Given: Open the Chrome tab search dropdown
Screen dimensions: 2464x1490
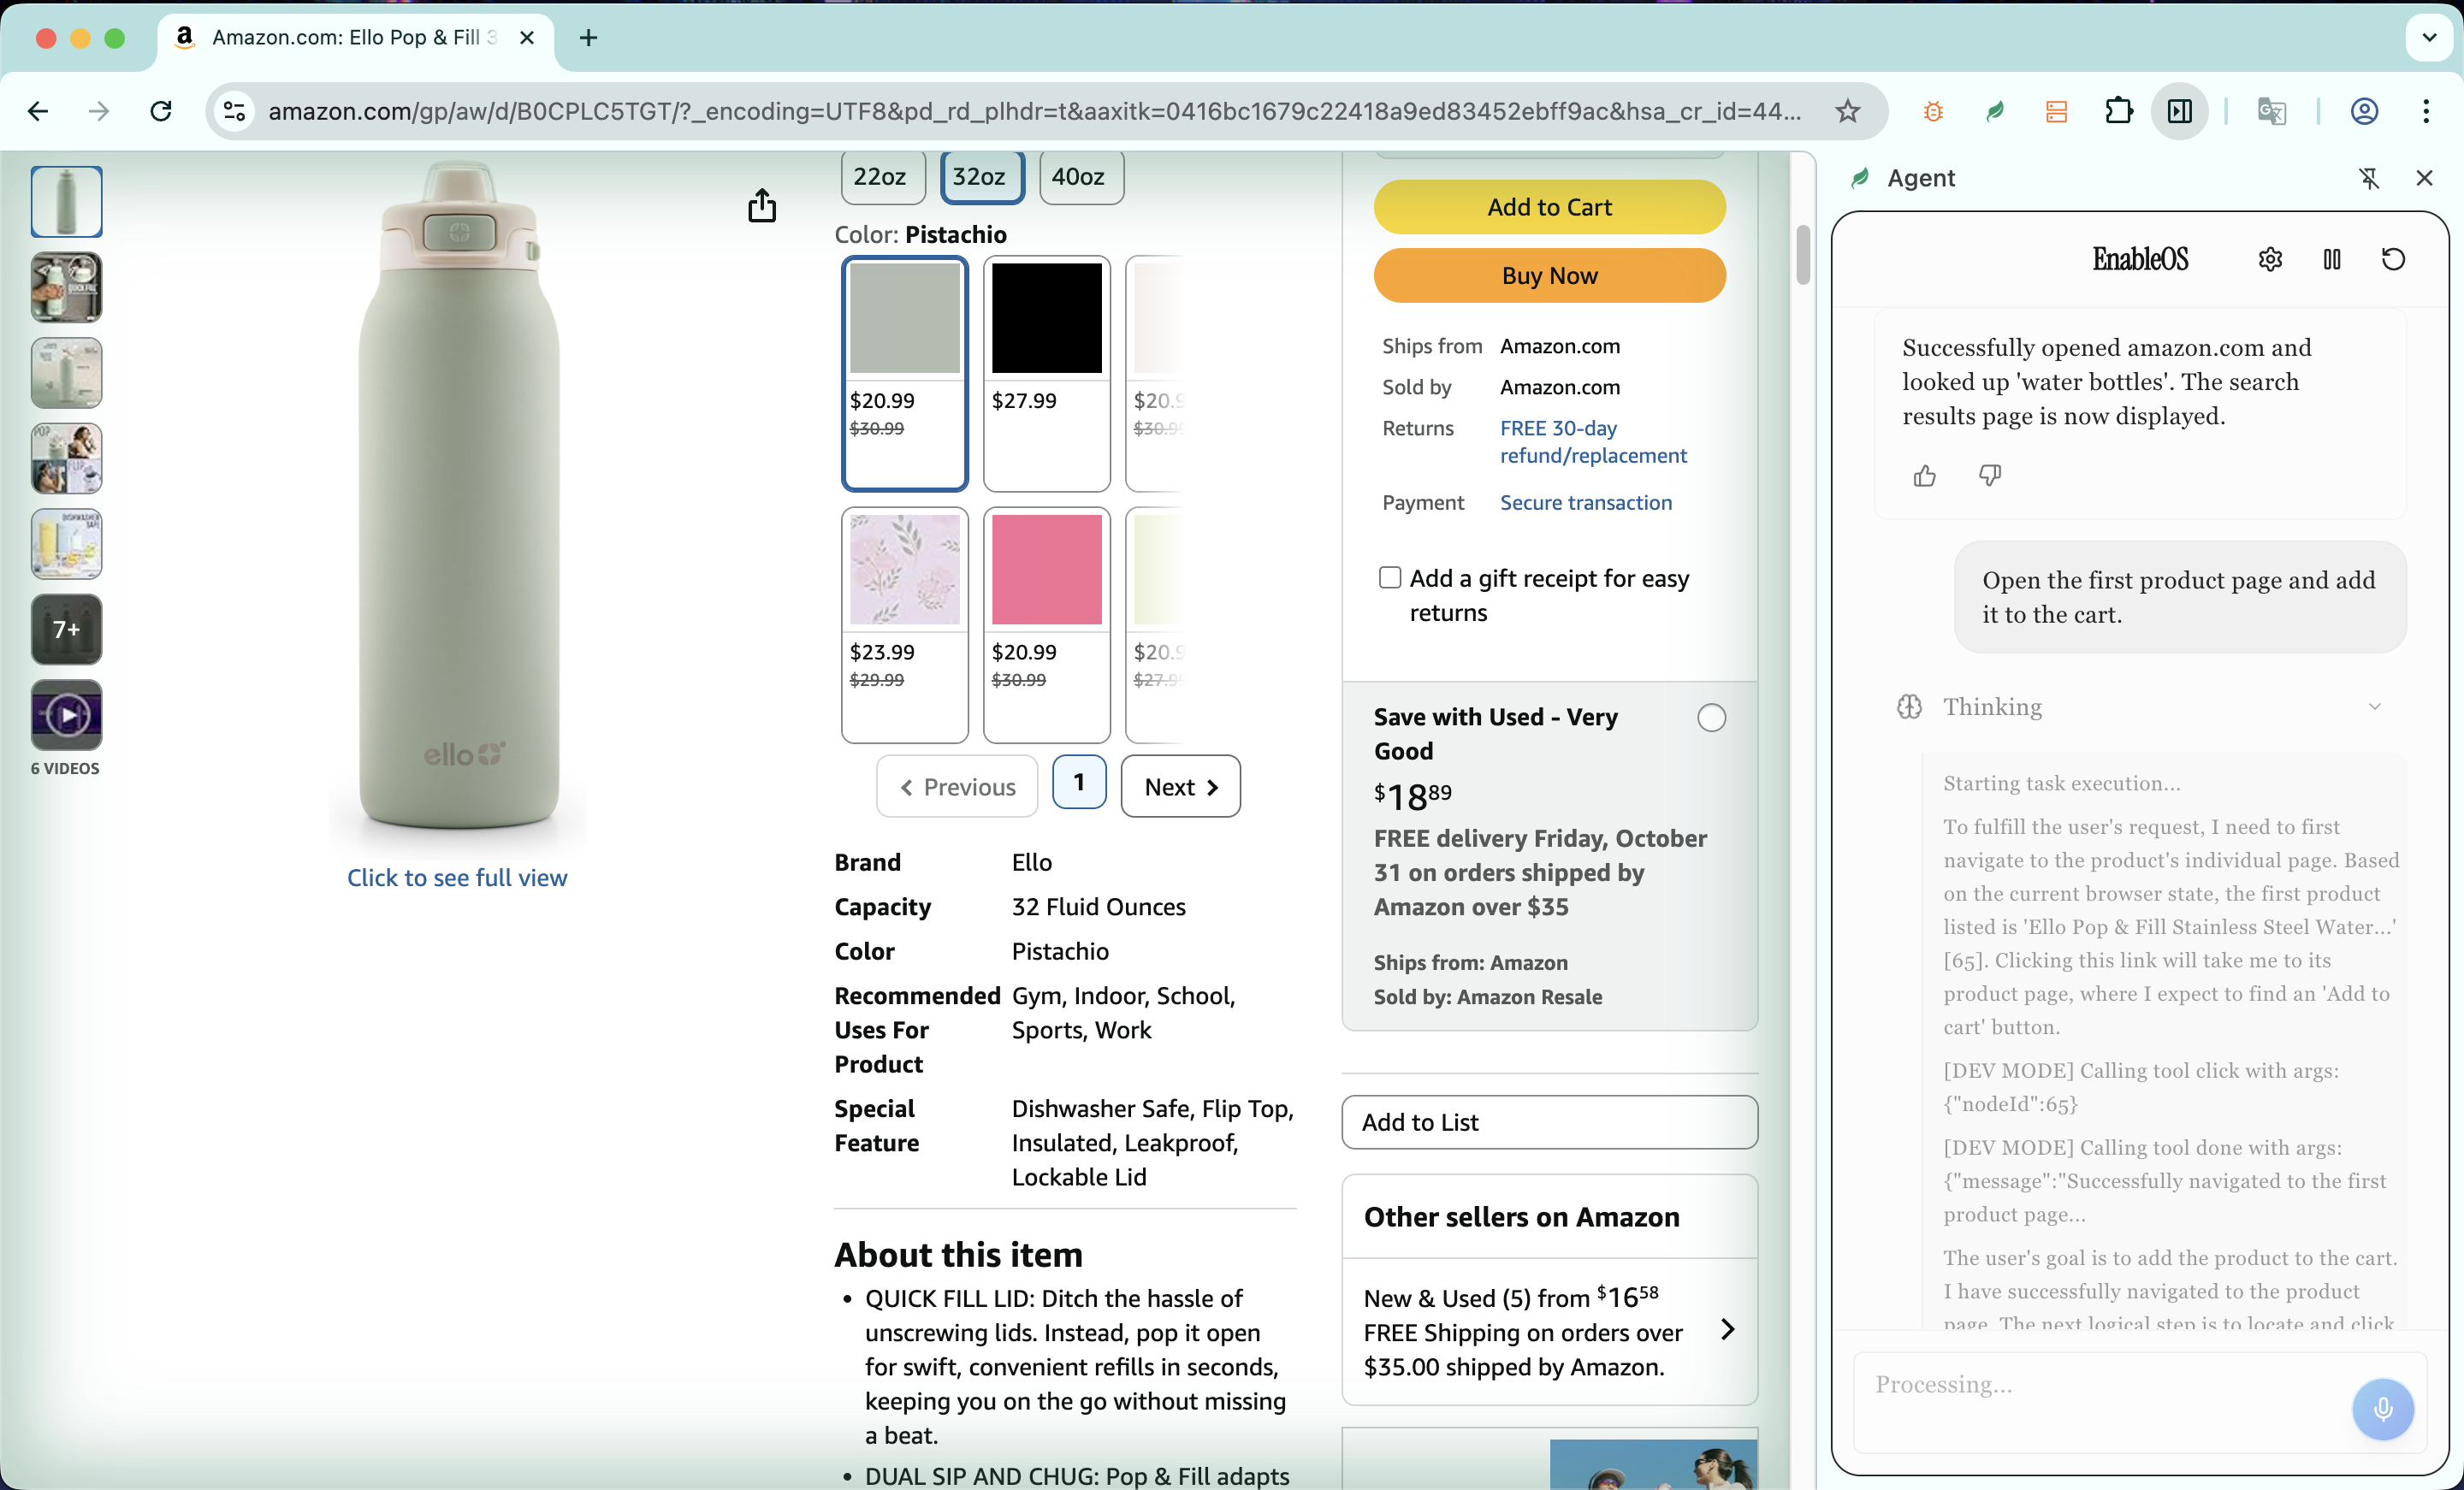Looking at the screenshot, I should [2429, 38].
